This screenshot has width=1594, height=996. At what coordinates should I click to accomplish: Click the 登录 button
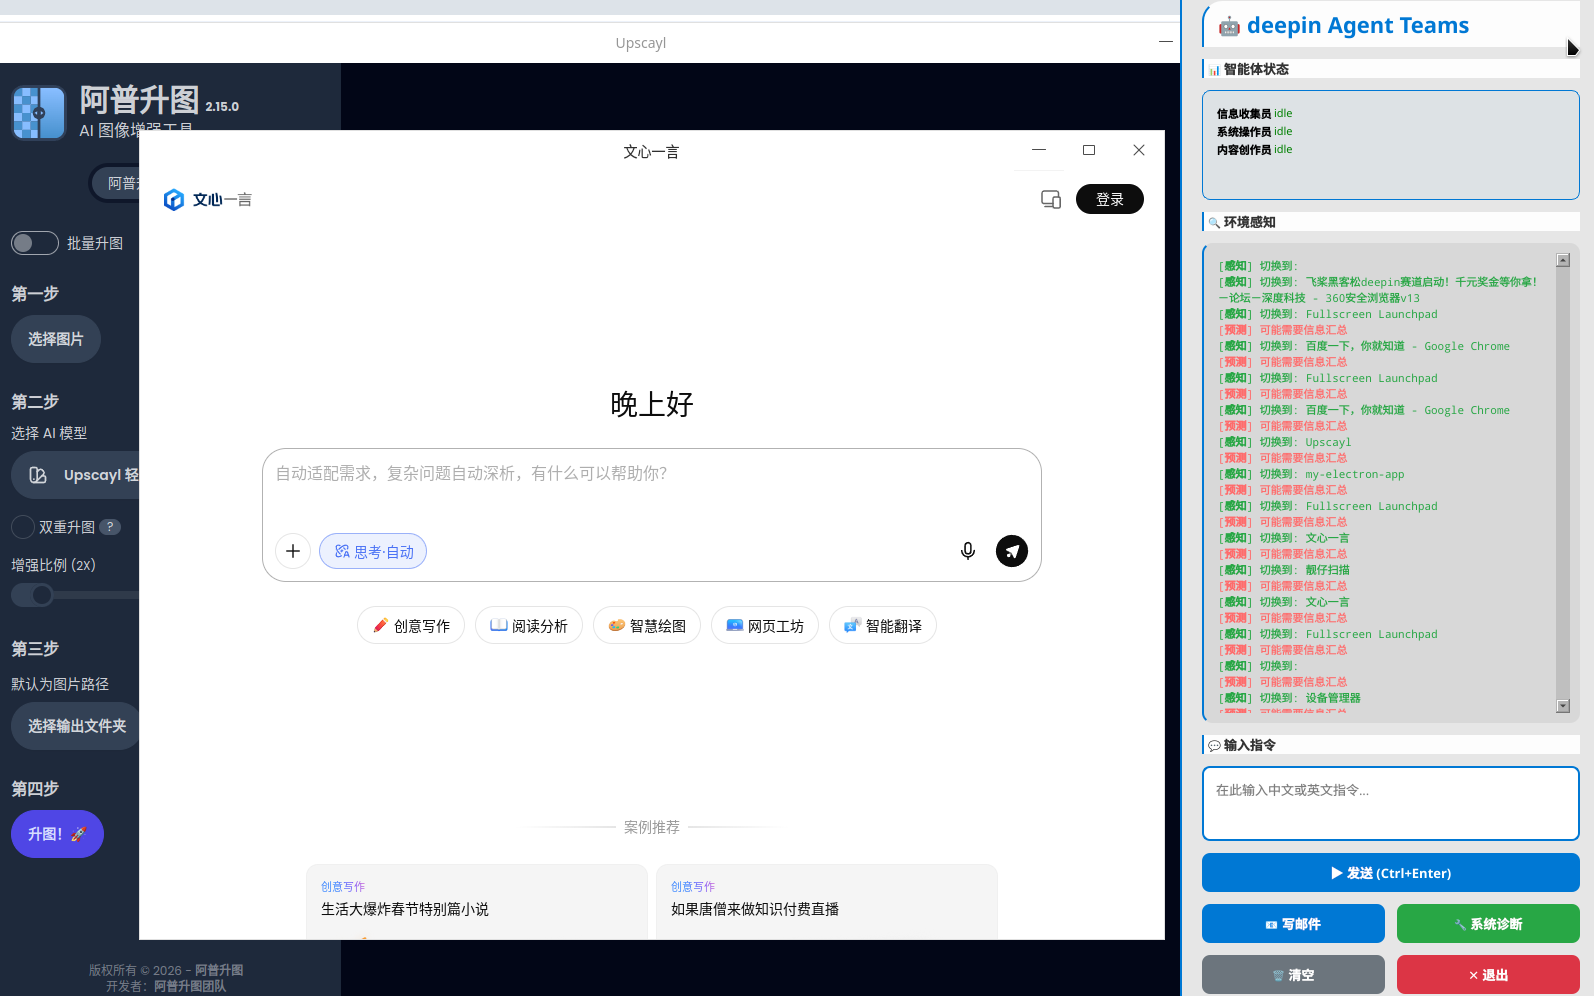pyautogui.click(x=1110, y=199)
